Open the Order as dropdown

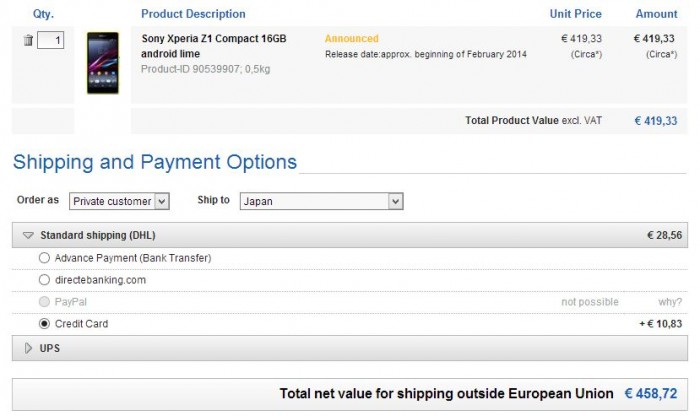click(119, 201)
